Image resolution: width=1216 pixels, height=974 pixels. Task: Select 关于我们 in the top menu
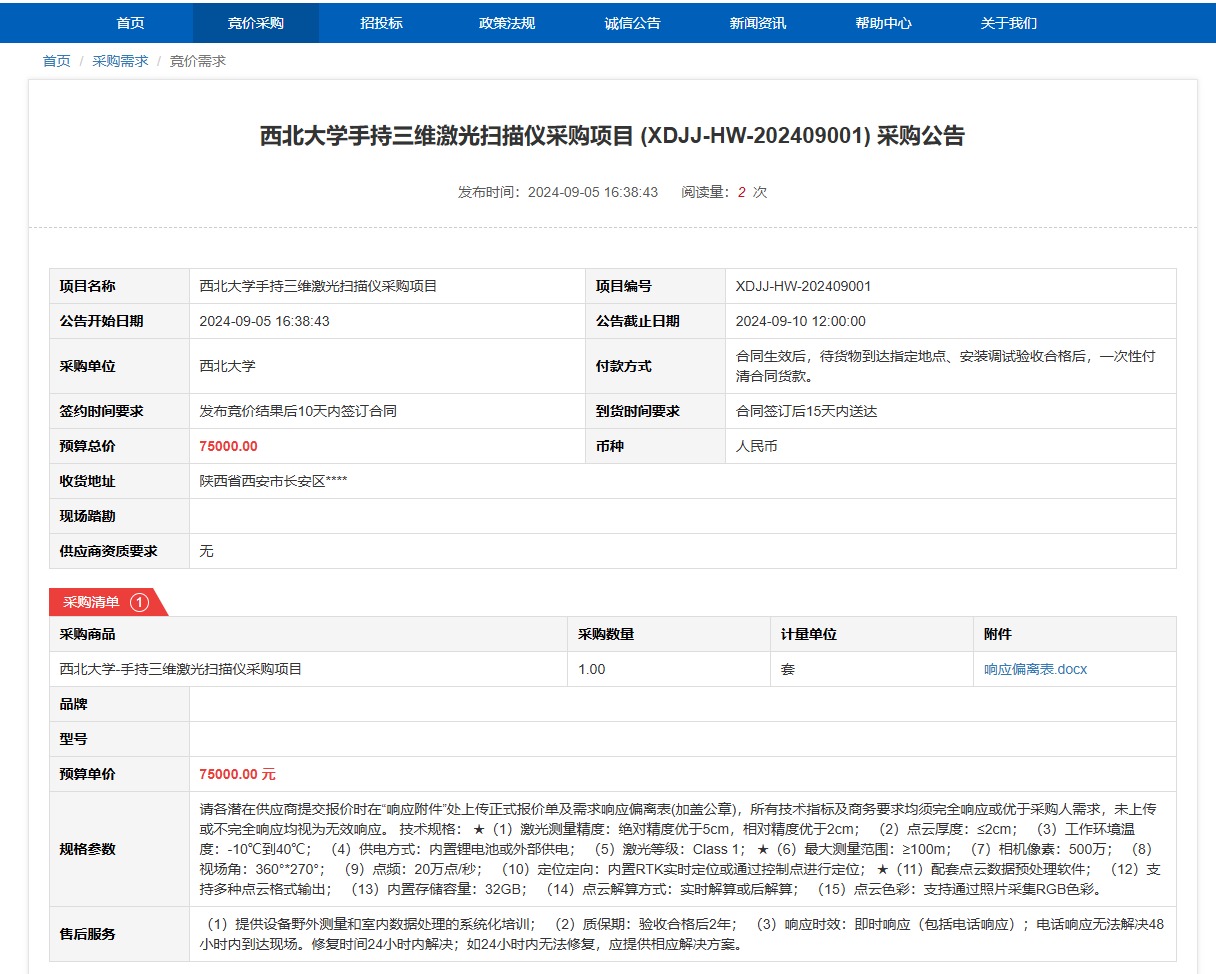tap(1008, 23)
